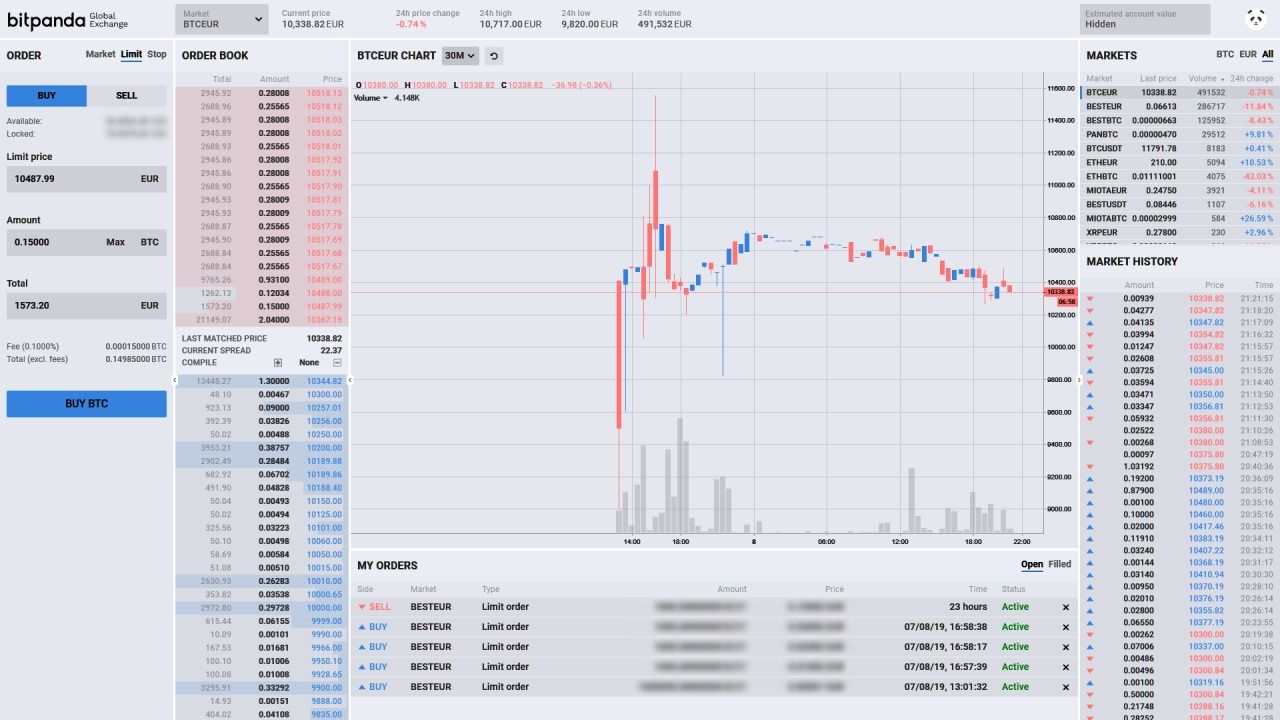Select BESTBTC in the markets list
This screenshot has height=720, width=1280.
click(x=1180, y=120)
